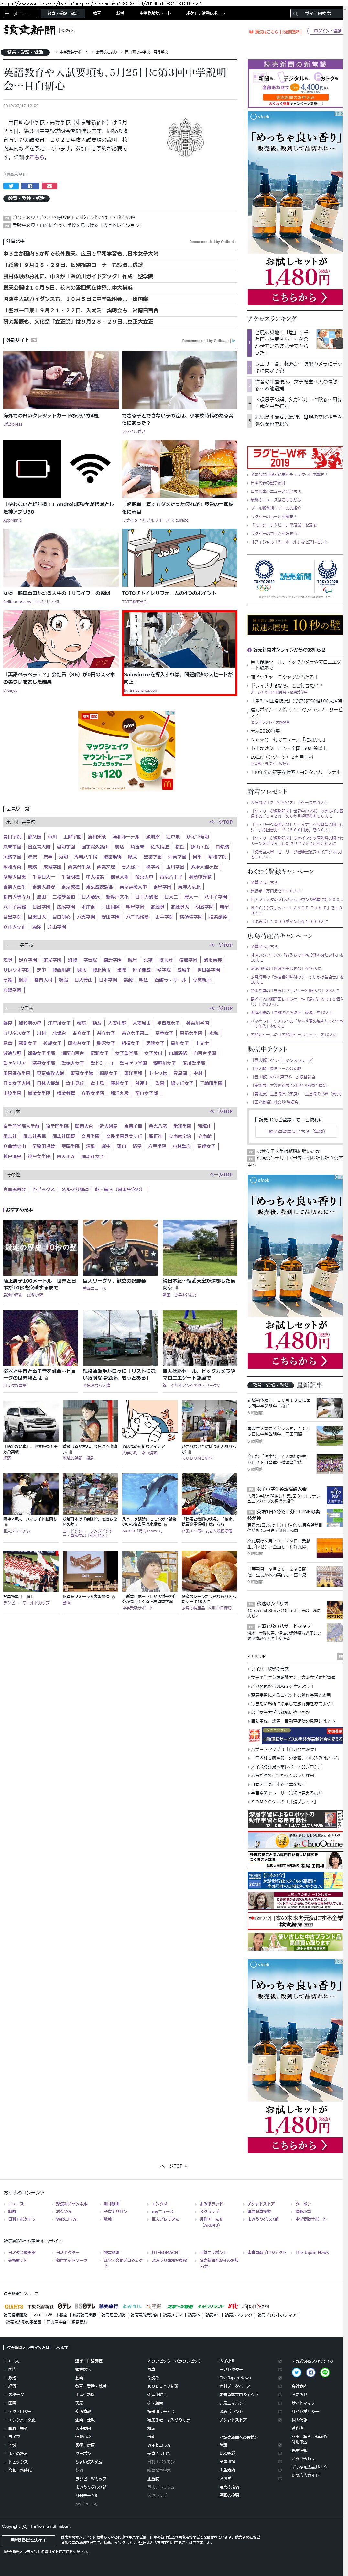
Task: Open the 10秒の壁 banner in sidebar
Action: (295, 625)
